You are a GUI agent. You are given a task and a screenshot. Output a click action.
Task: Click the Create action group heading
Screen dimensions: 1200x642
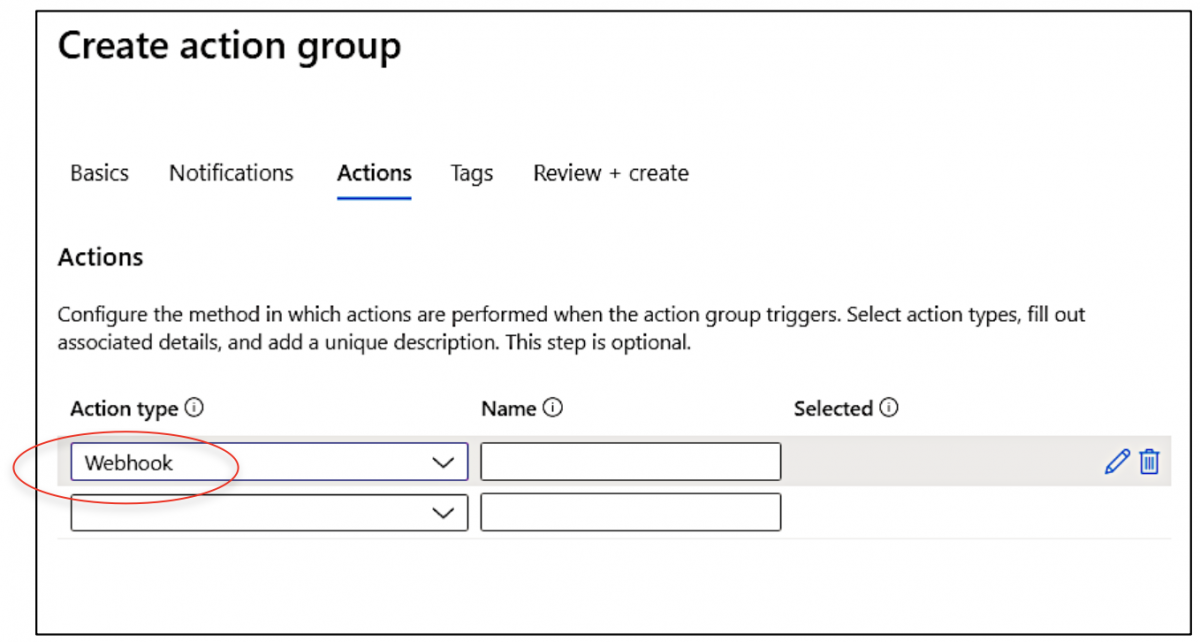228,45
